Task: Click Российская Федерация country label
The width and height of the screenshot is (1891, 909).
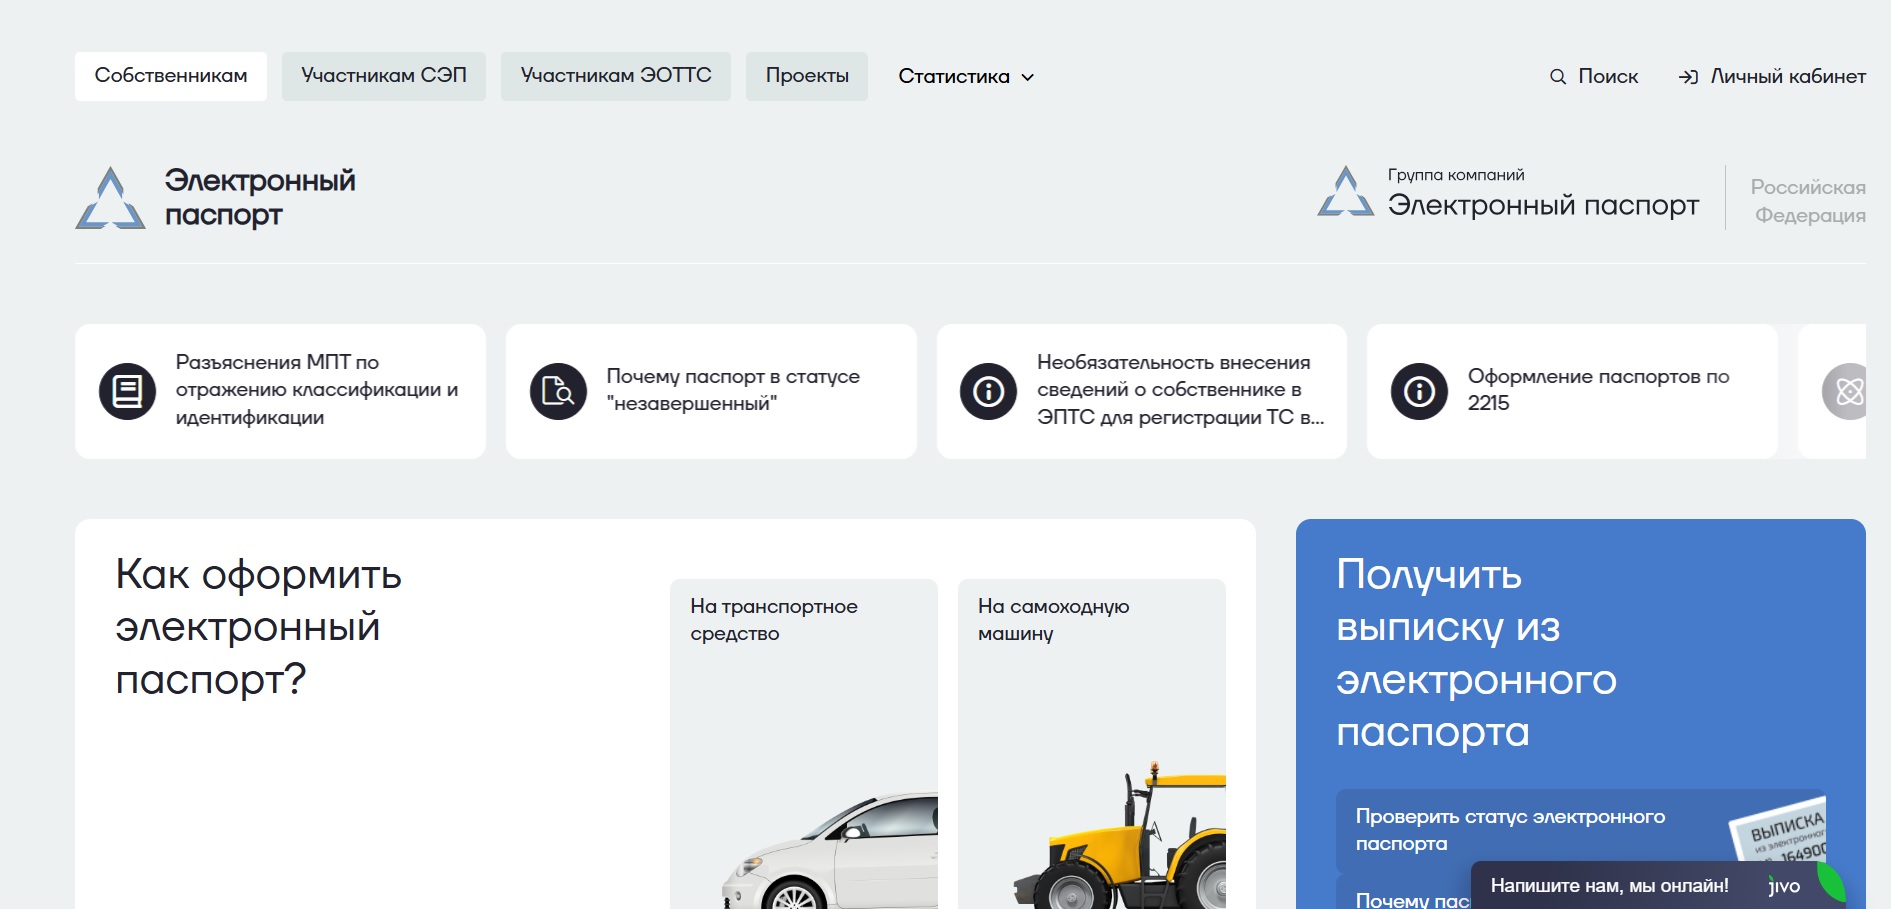Action: pos(1808,201)
